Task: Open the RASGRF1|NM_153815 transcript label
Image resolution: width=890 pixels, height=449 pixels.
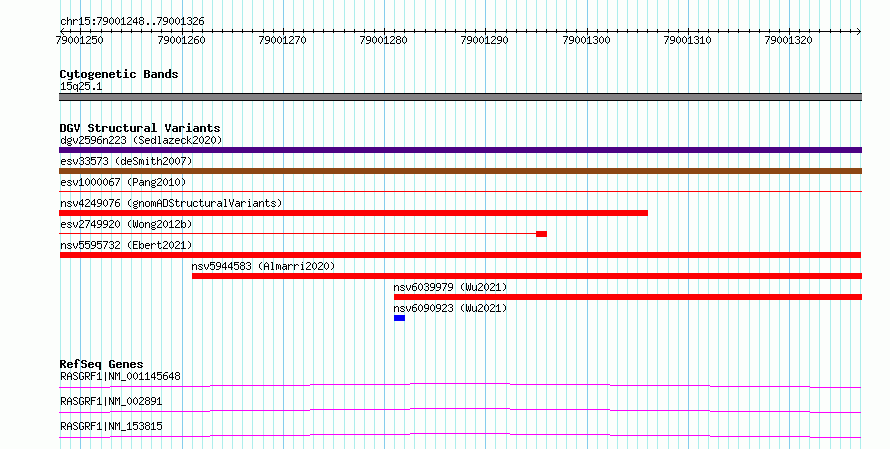Action: (111, 426)
